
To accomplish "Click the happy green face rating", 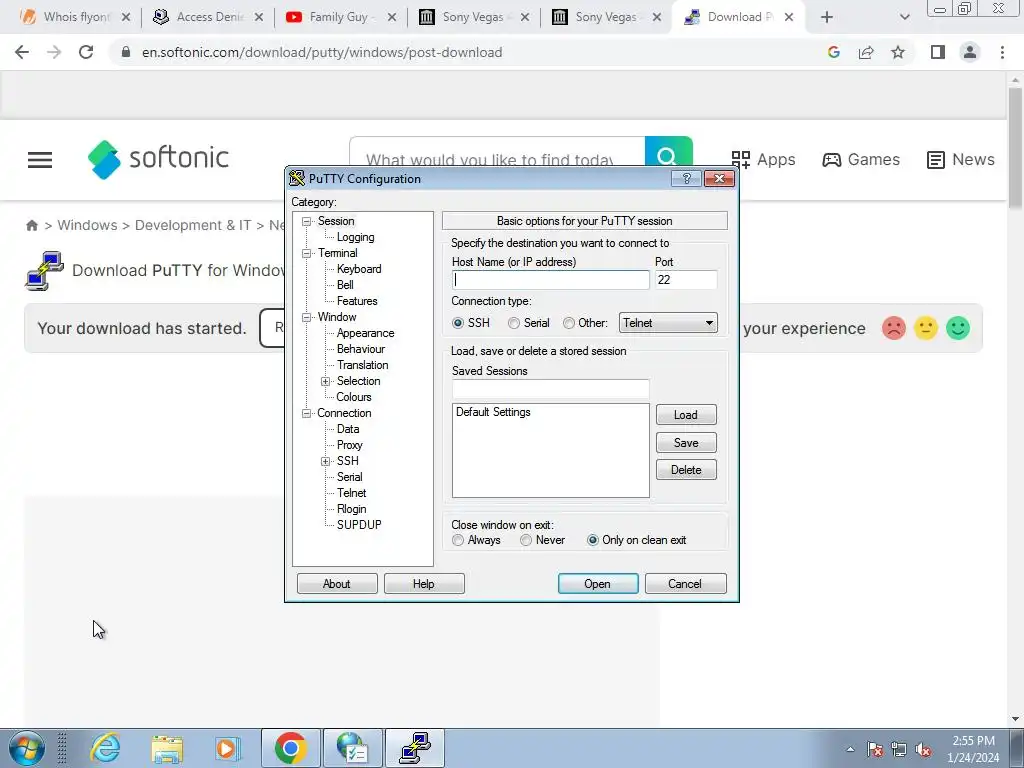I will [957, 328].
